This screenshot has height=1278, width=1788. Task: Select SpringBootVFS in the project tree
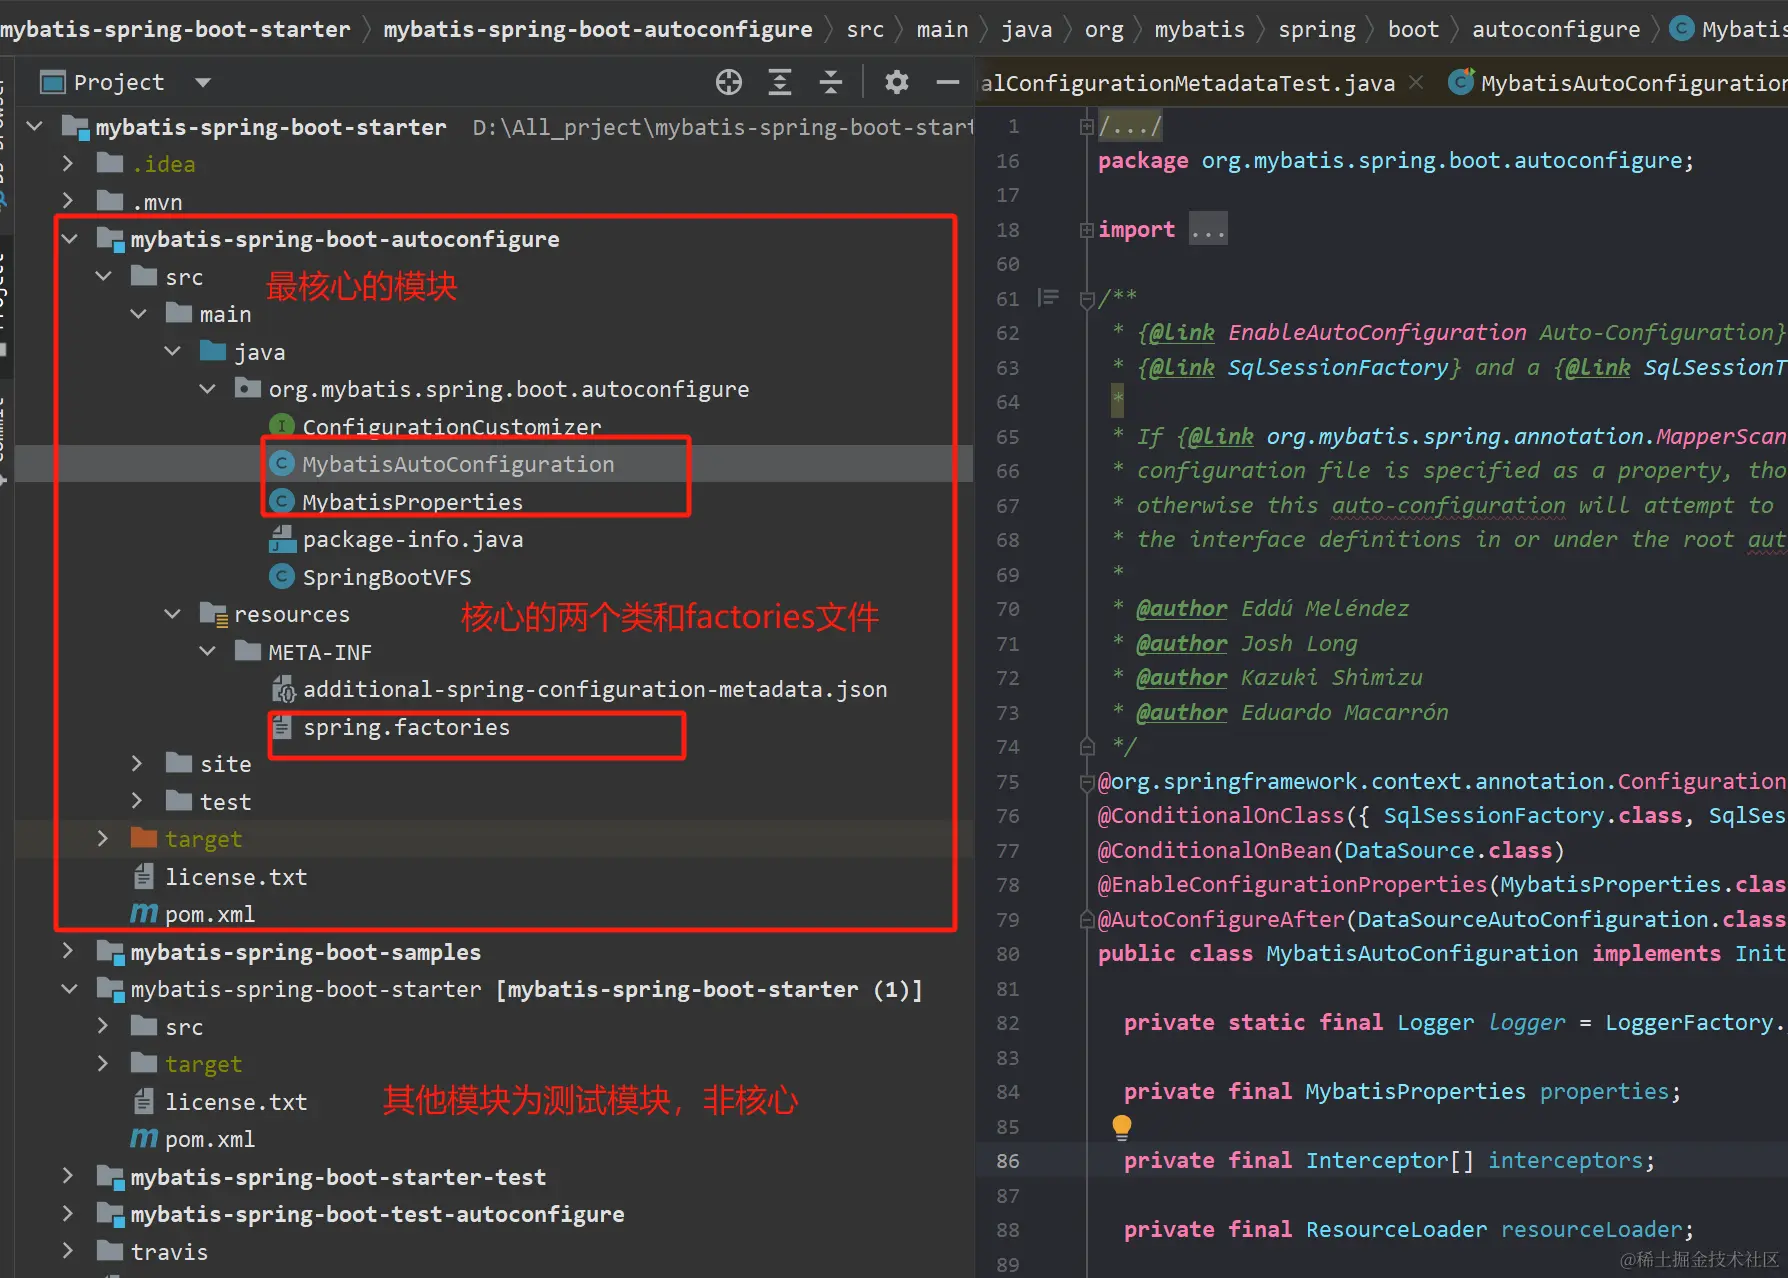[x=387, y=577]
